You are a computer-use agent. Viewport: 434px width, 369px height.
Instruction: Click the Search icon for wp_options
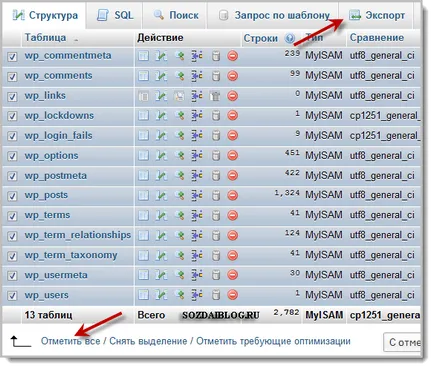pyautogui.click(x=180, y=156)
